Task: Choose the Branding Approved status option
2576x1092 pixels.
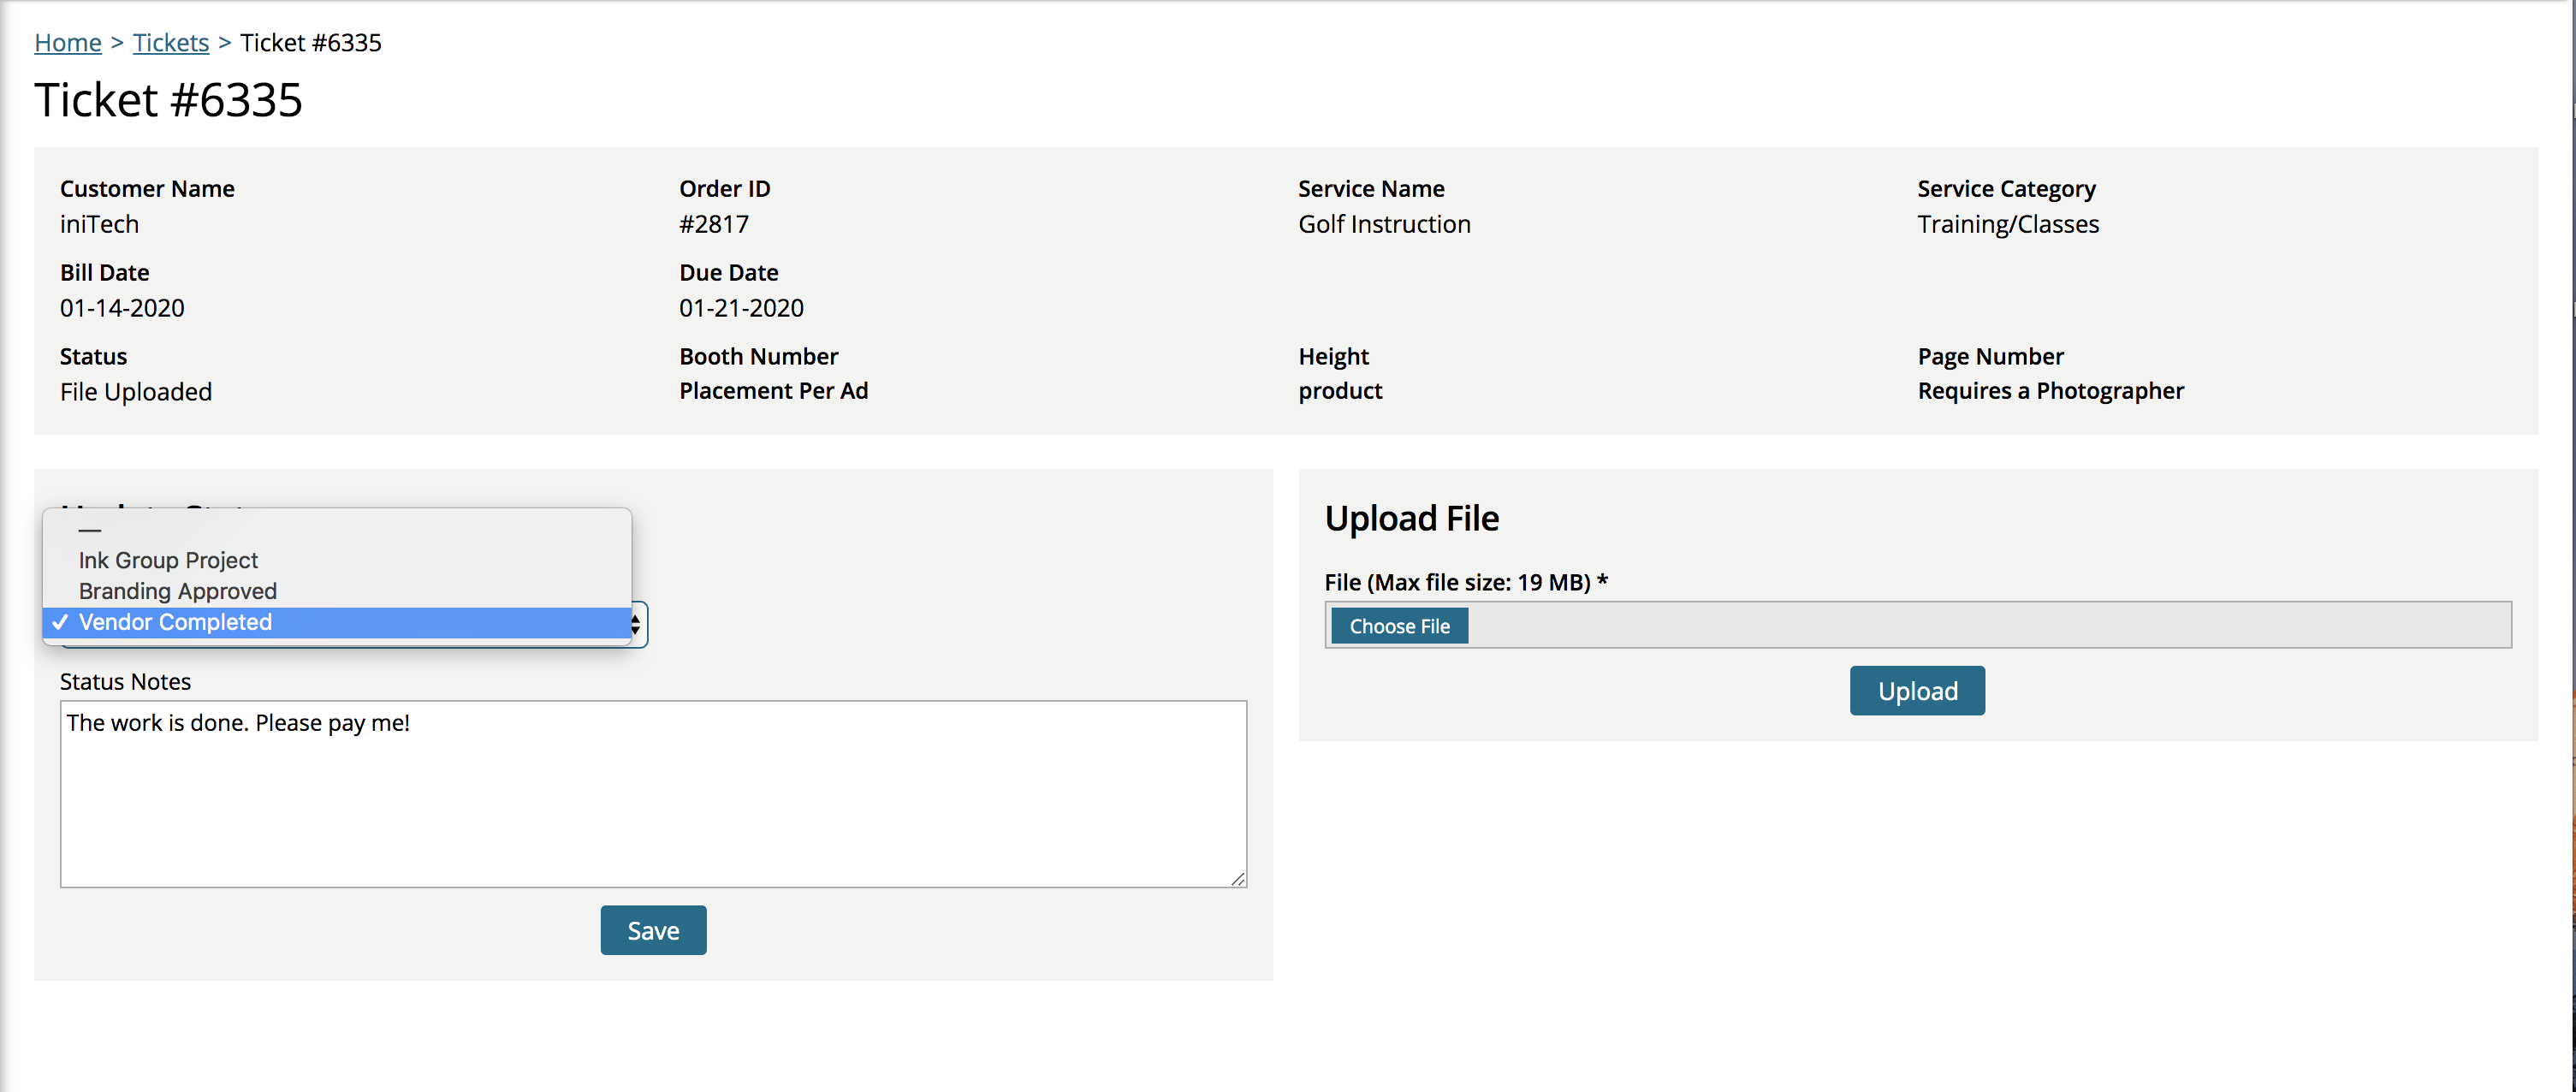Action: pos(176,591)
